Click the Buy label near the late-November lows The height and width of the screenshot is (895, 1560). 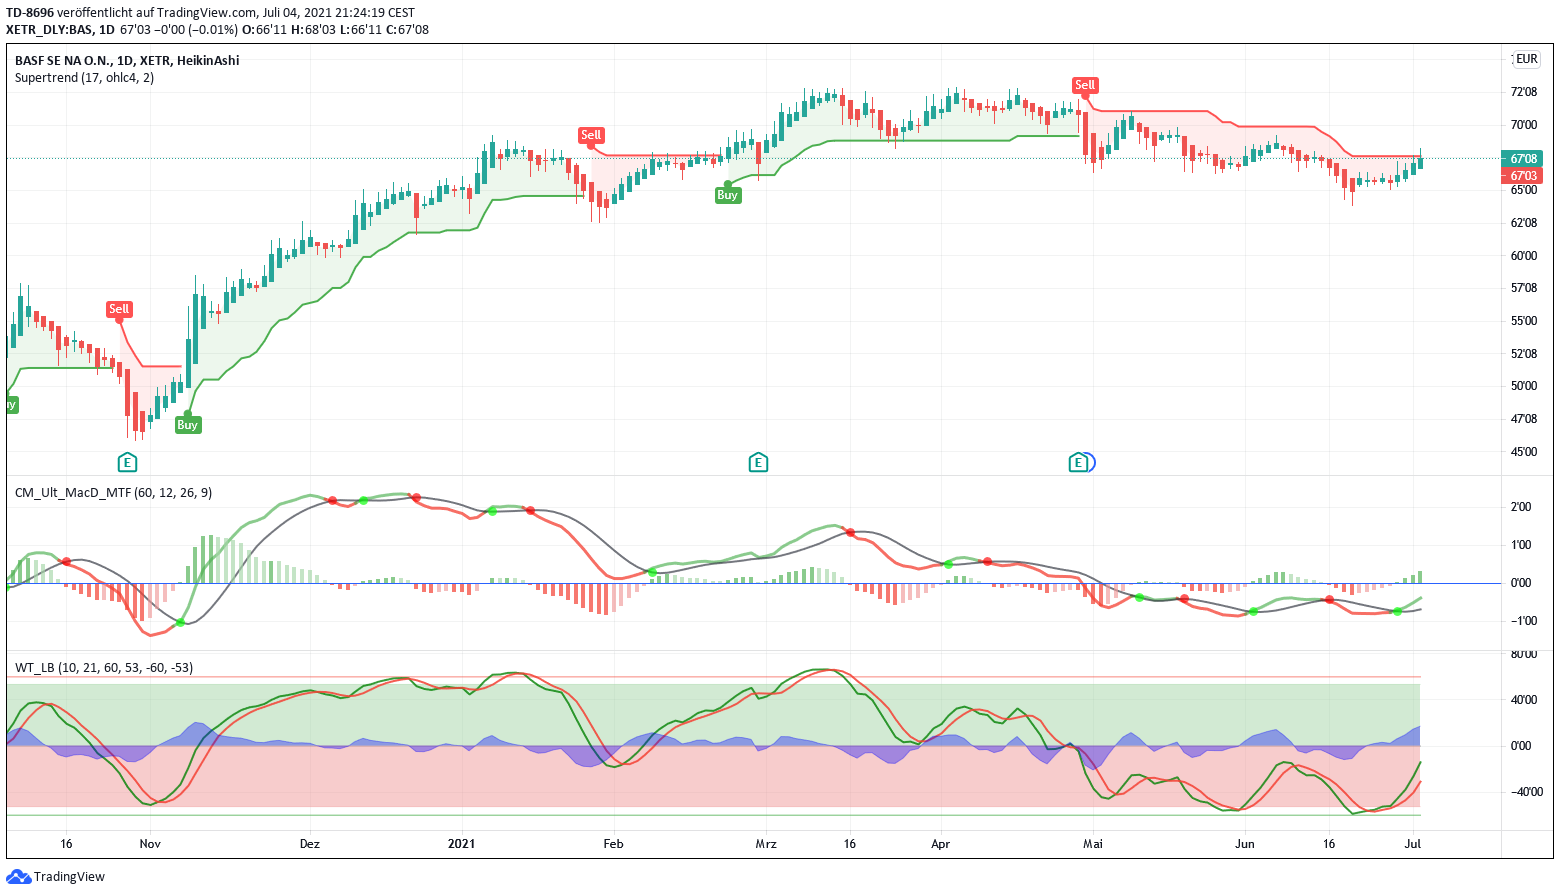187,424
